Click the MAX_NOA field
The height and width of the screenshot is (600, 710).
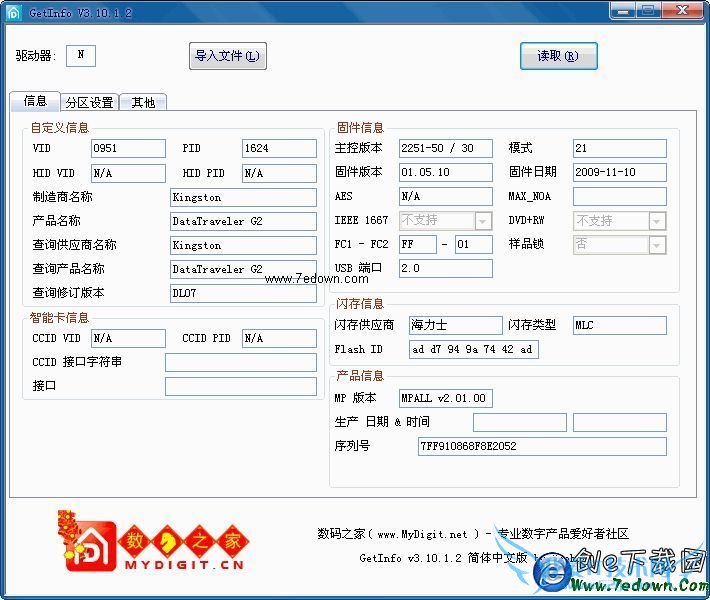pyautogui.click(x=620, y=197)
